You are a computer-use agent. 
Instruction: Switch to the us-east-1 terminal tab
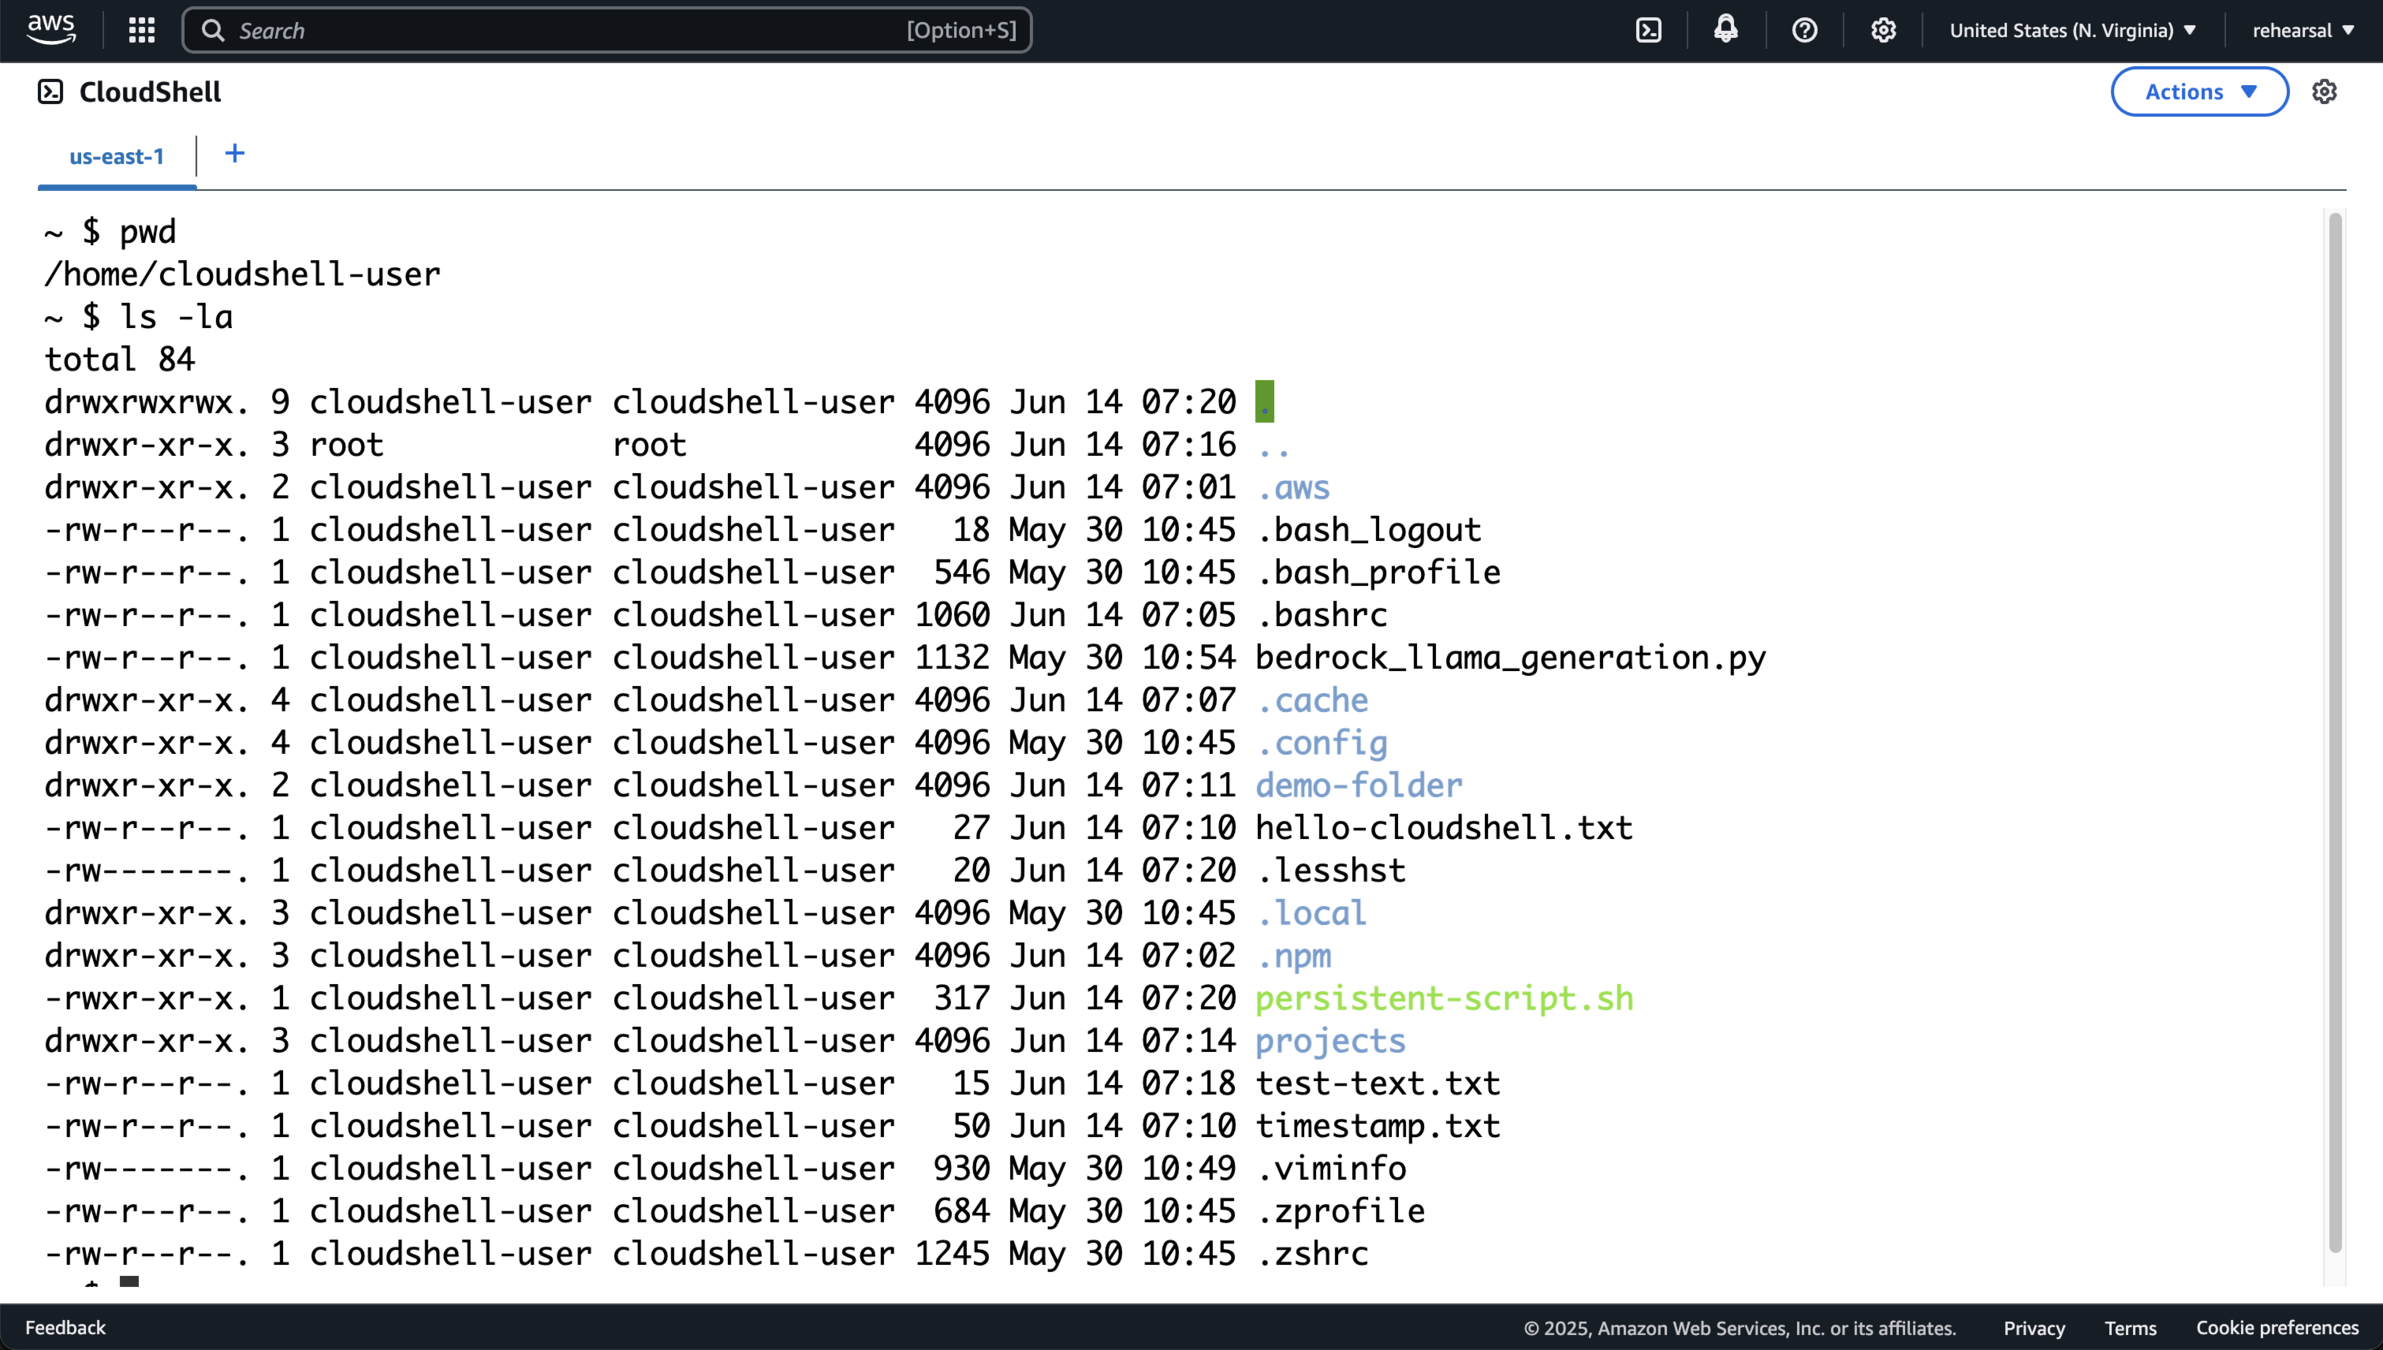117,156
